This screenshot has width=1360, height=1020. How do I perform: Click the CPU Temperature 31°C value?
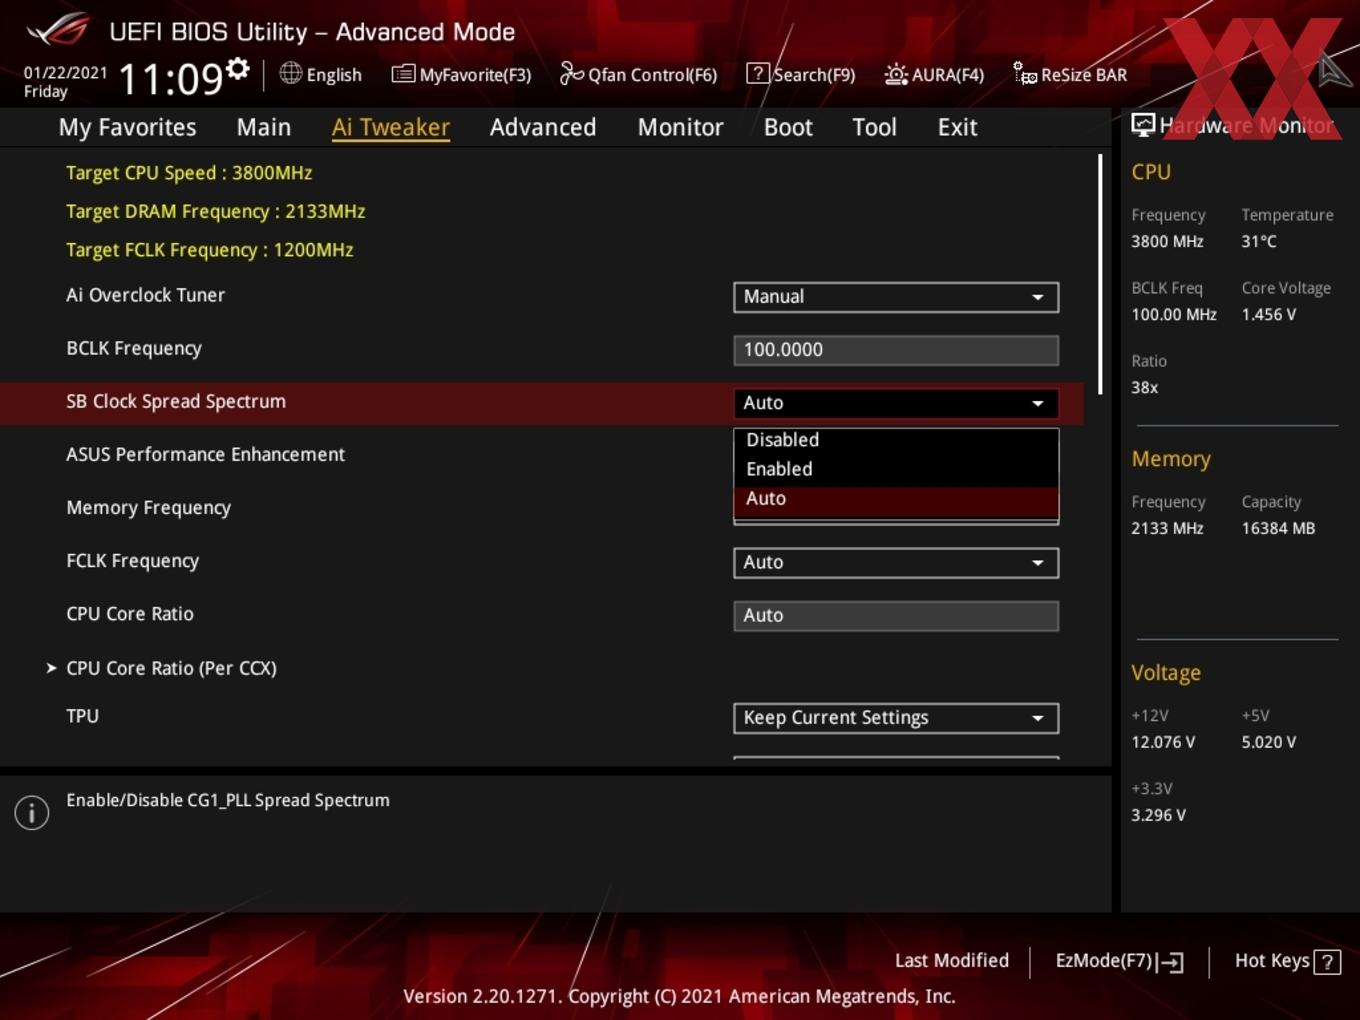tap(1259, 241)
